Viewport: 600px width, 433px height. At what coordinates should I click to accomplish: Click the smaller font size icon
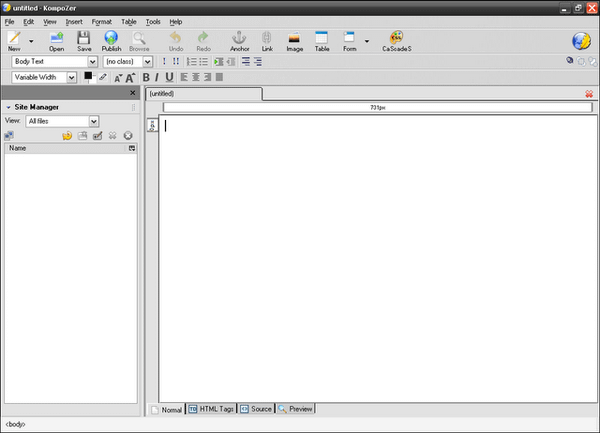click(118, 78)
